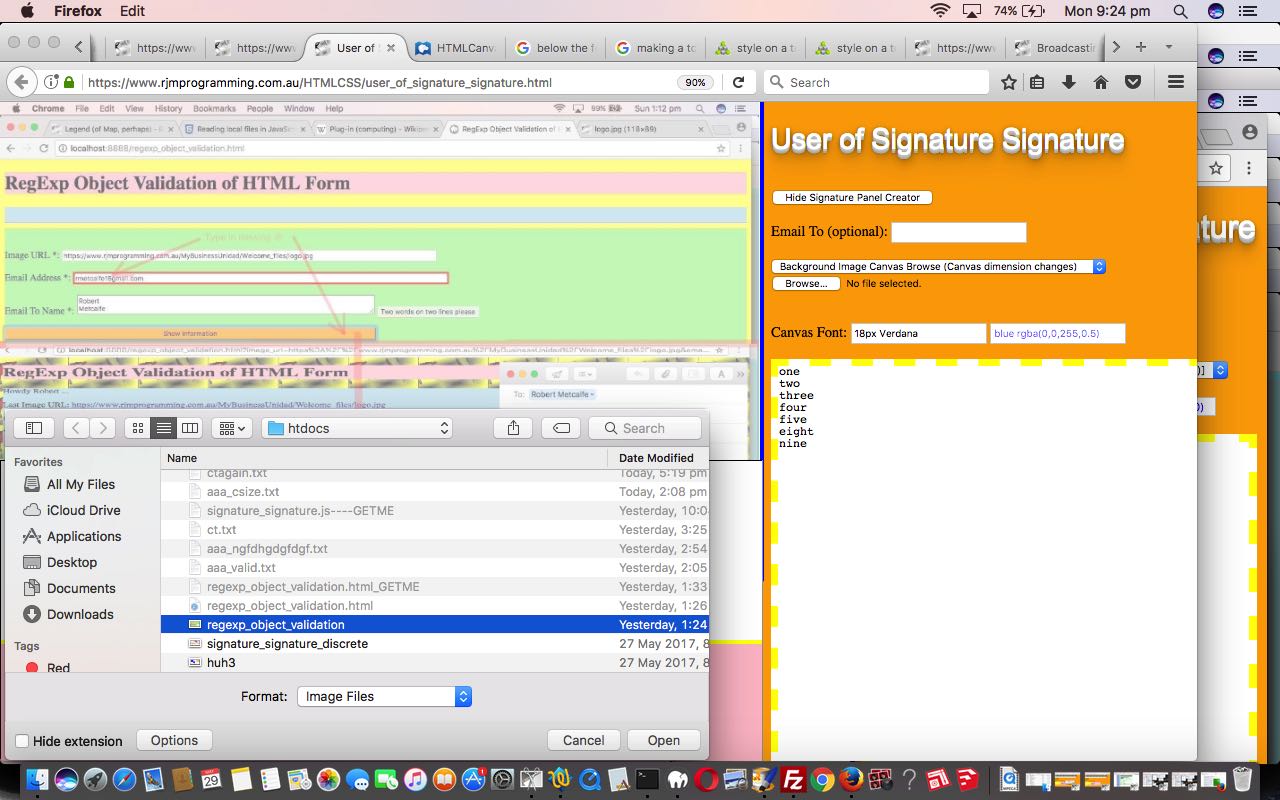This screenshot has height=800, width=1280.
Task: Enable the Hide extension checkbox
Action: pos(22,741)
